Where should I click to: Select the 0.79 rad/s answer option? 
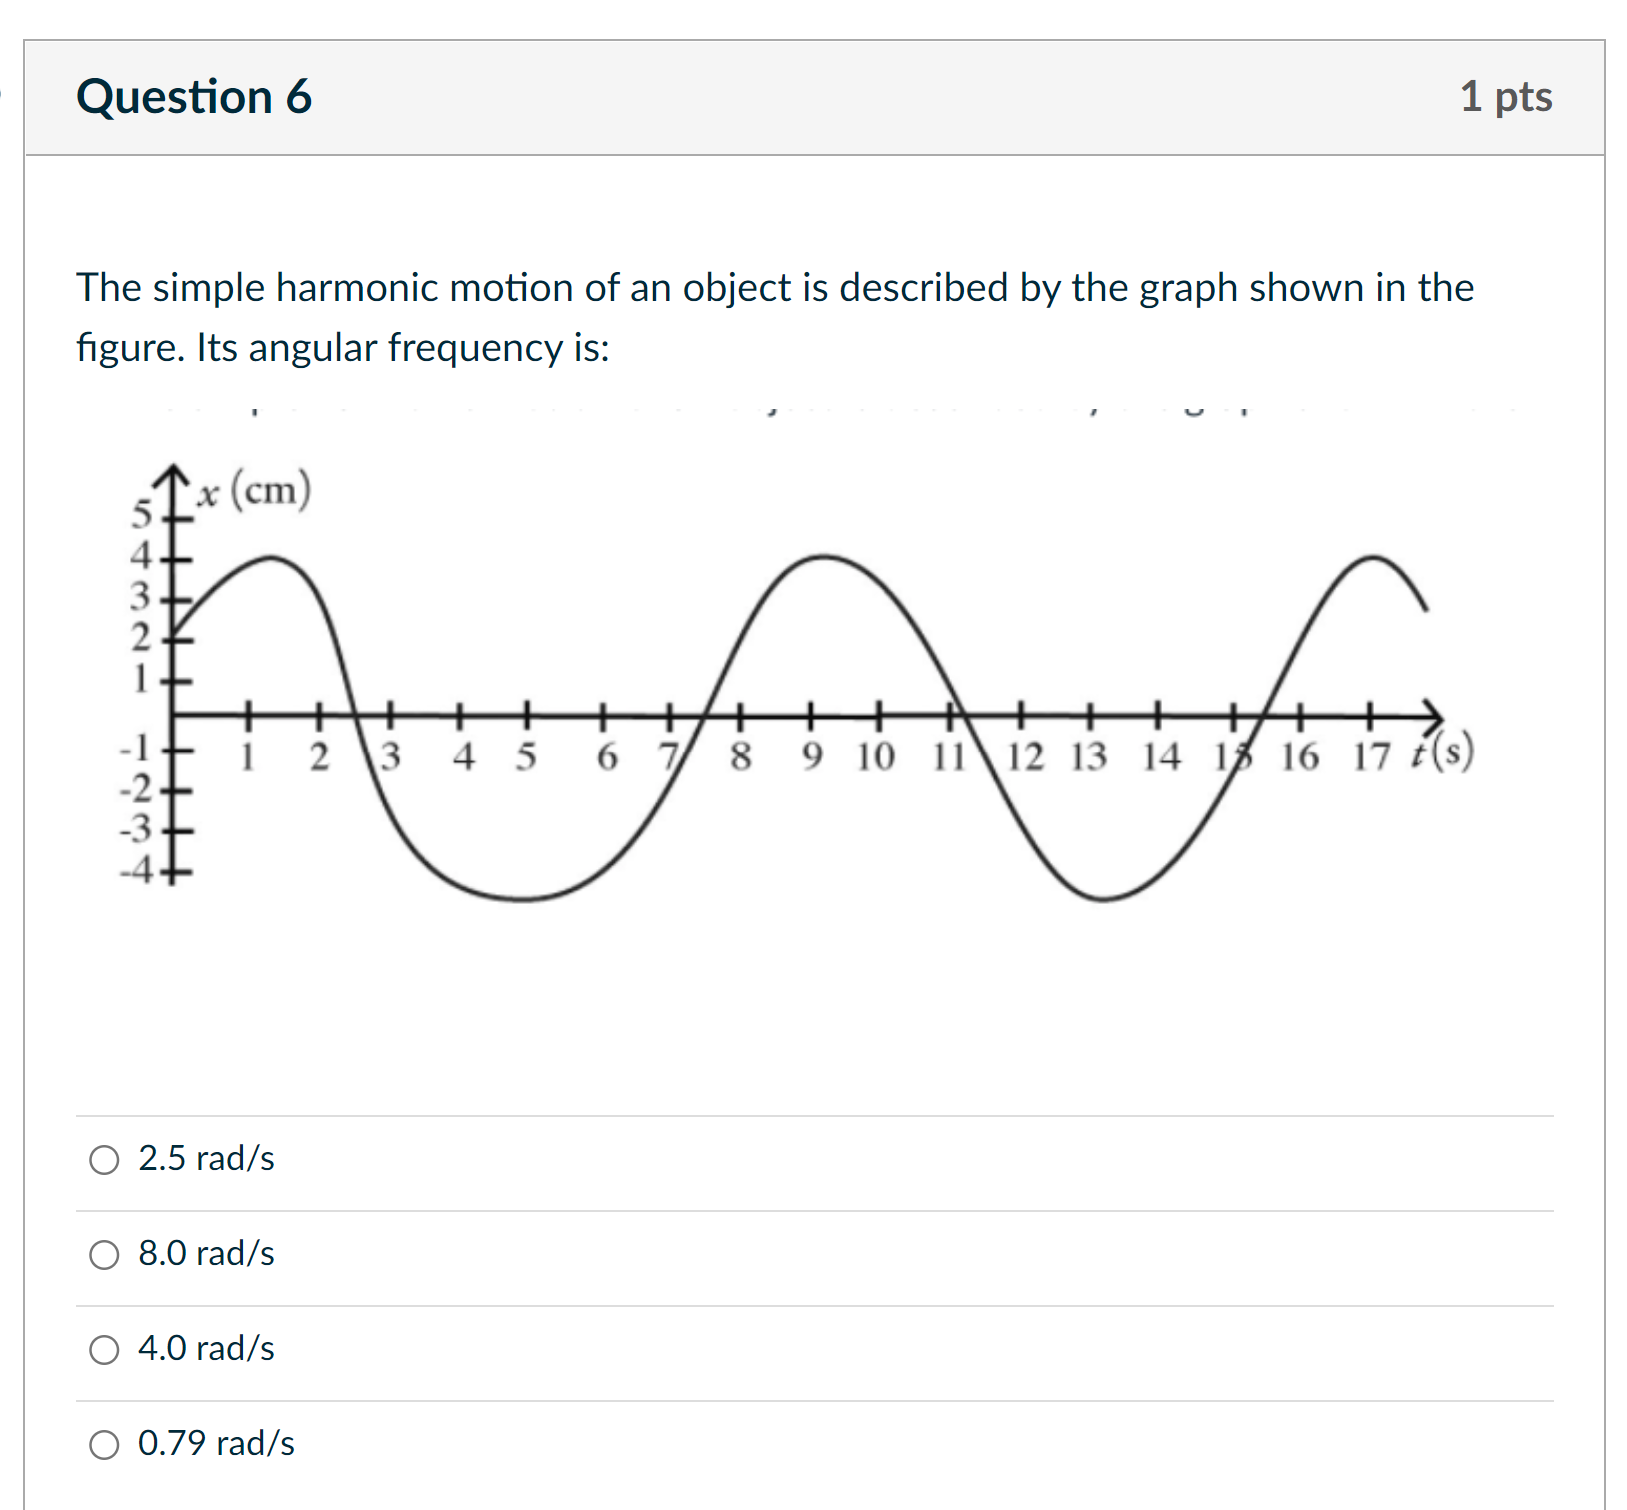coord(104,1444)
